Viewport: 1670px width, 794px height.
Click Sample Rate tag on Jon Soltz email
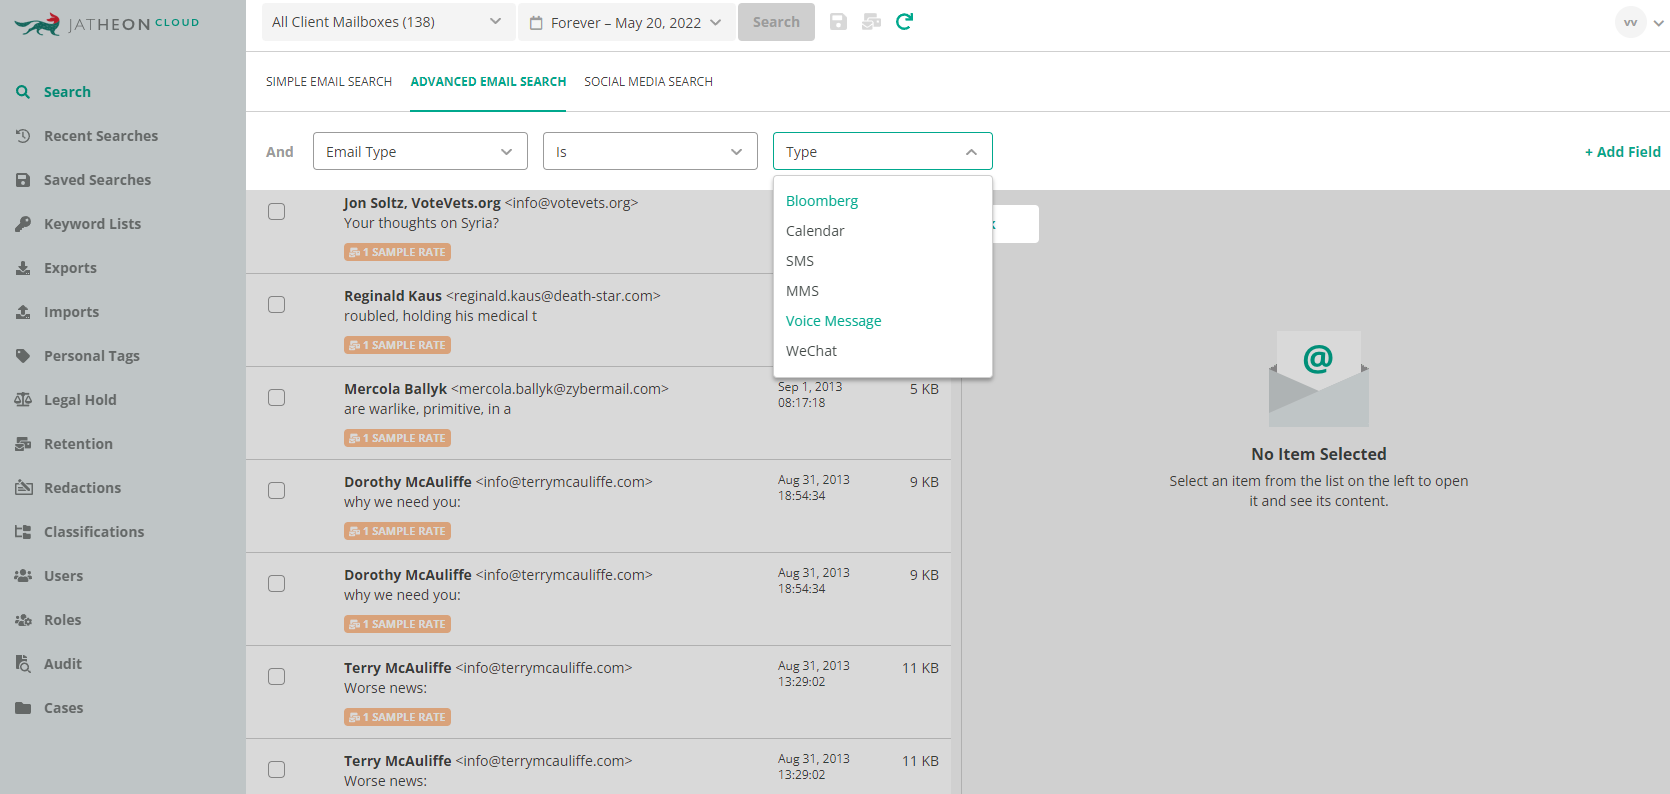point(397,252)
